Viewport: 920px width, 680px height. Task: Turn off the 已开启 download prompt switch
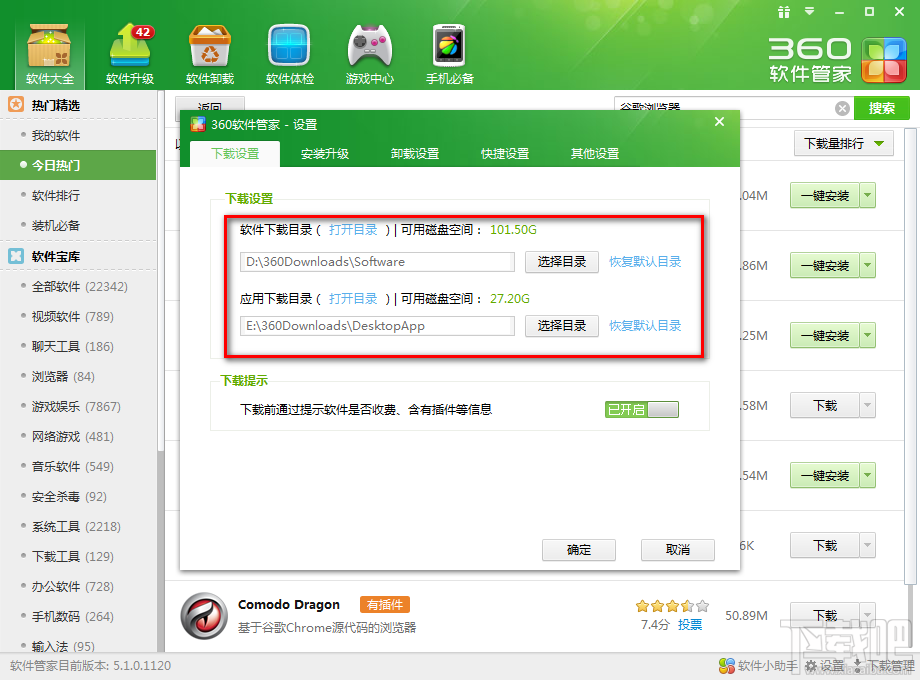(x=641, y=409)
